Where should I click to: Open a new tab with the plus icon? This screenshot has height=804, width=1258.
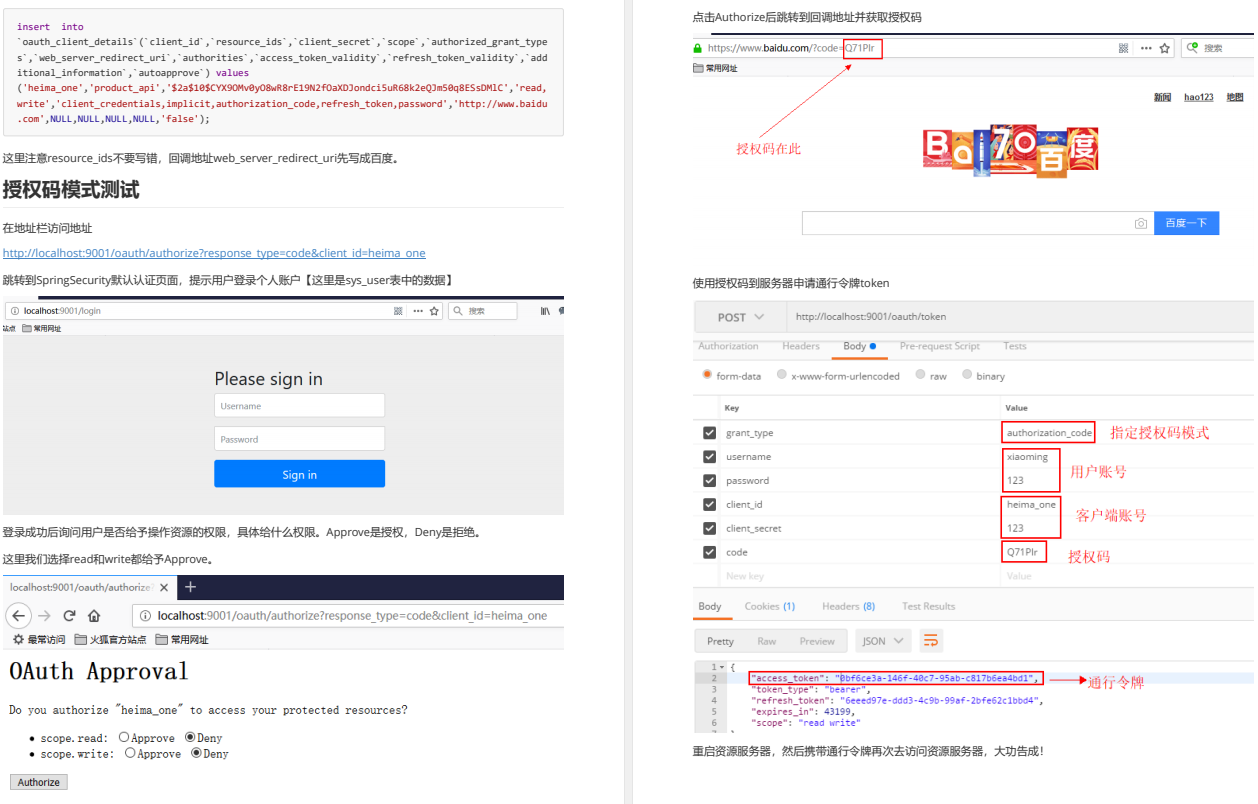[191, 587]
